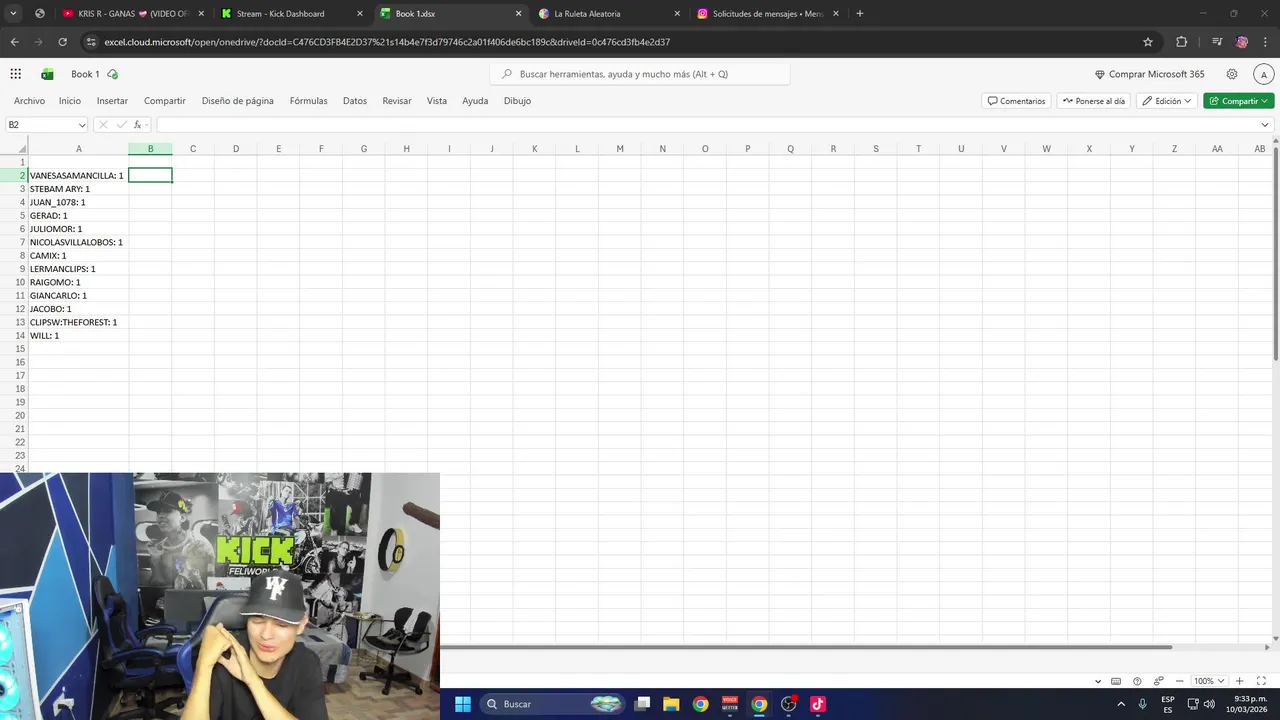
Task: Click the Excel search box Buscar herramientas
Action: pos(640,74)
